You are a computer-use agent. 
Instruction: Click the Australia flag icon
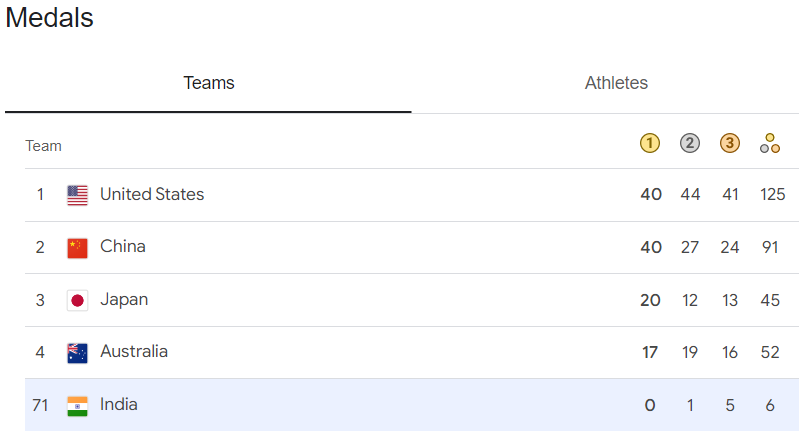point(77,353)
